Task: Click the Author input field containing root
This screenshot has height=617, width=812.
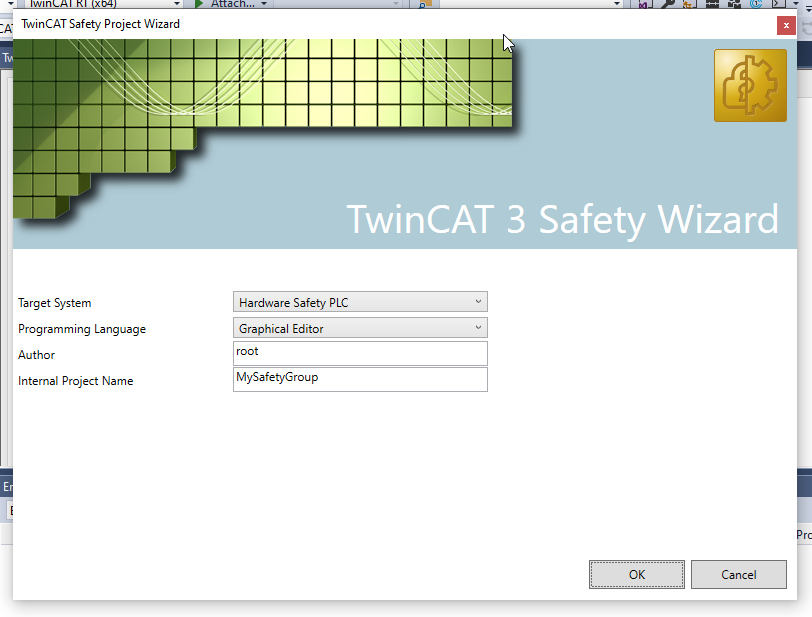Action: [x=360, y=353]
